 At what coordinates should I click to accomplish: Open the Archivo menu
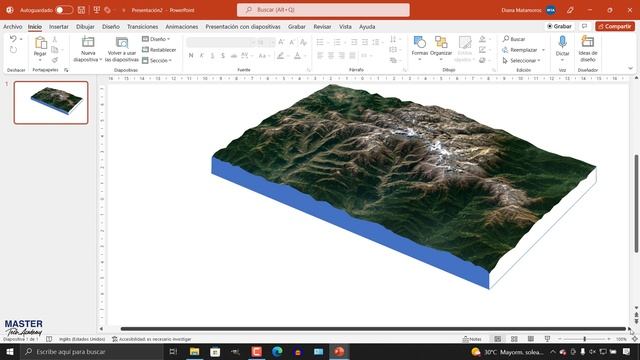click(x=13, y=27)
